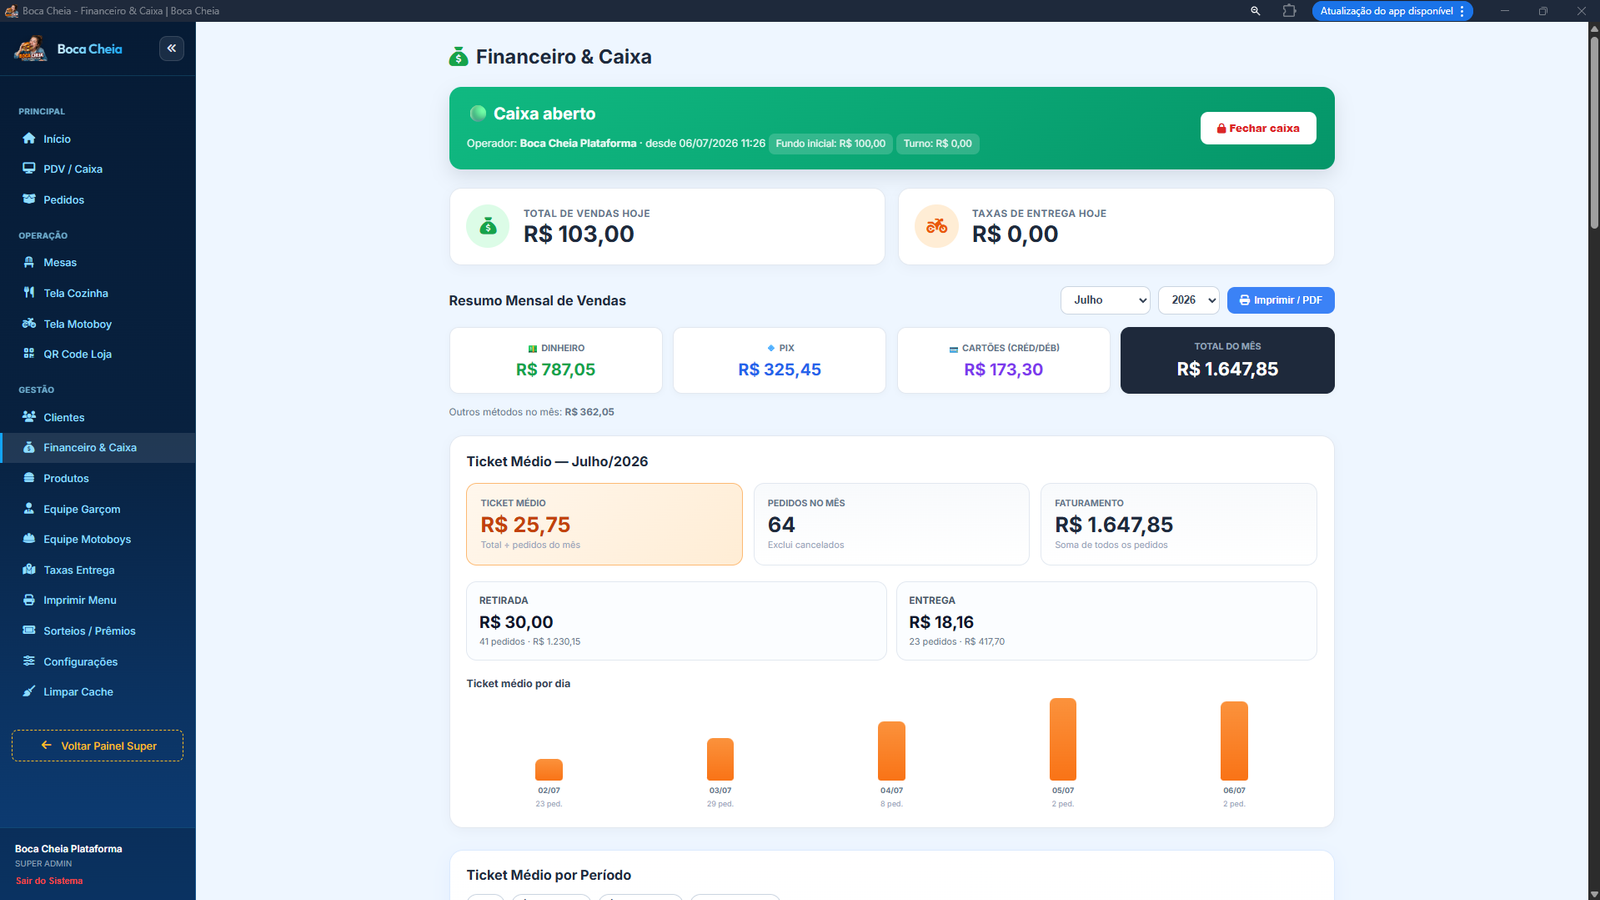
Task: Open browser zoom magnifier icon in title bar
Action: [x=1255, y=11]
